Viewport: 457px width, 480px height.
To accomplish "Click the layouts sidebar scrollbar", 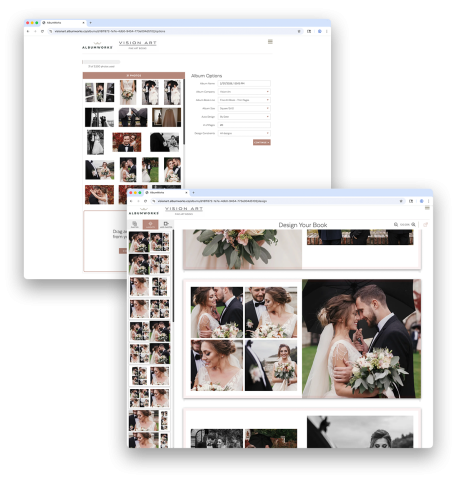I will pyautogui.click(x=173, y=277).
